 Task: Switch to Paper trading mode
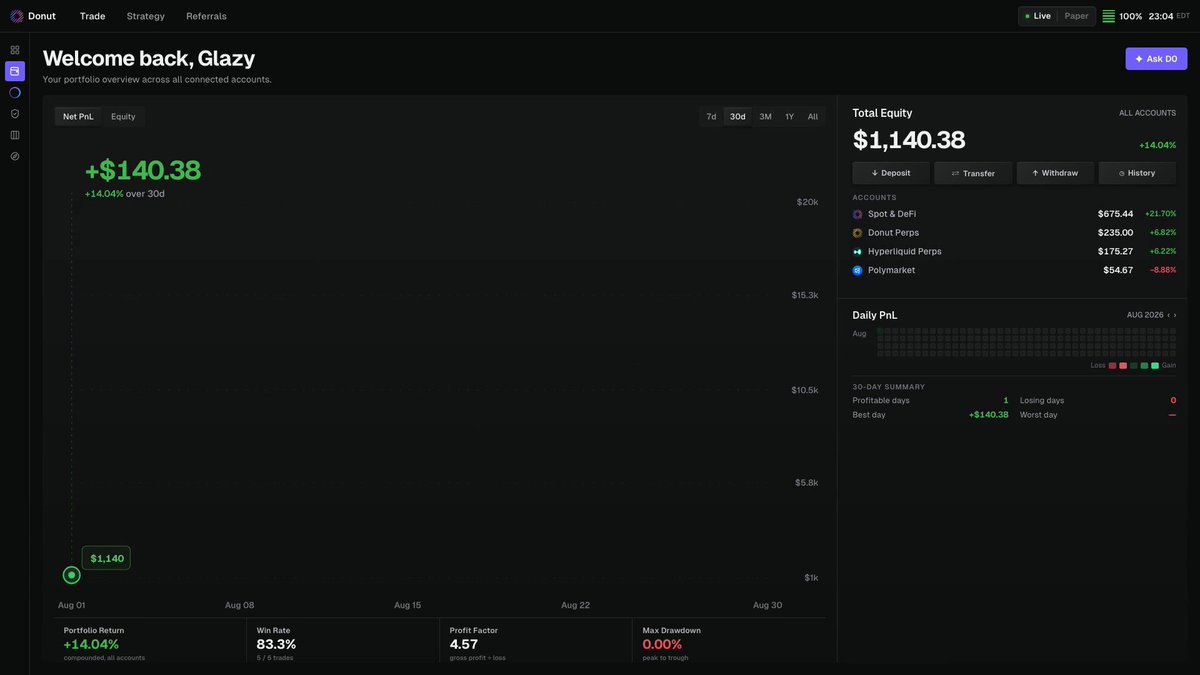coord(1076,16)
